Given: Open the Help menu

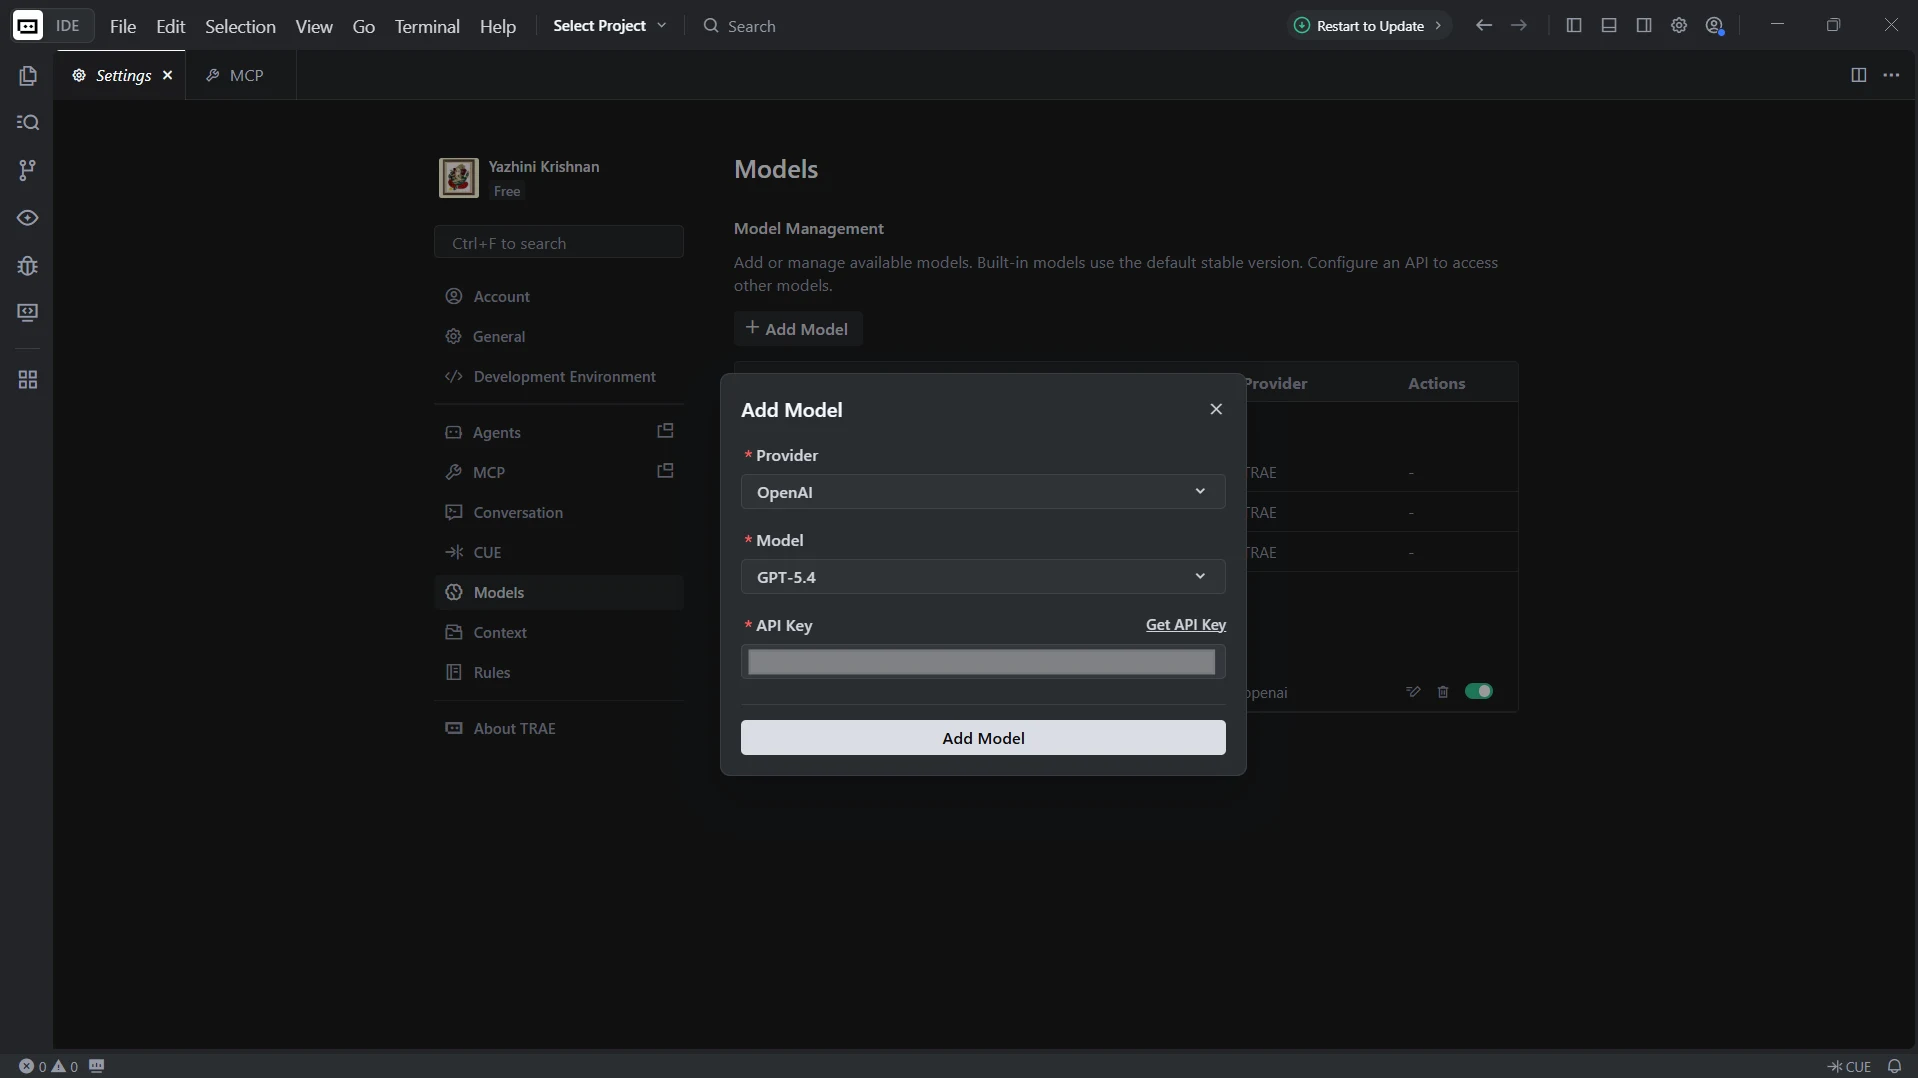Looking at the screenshot, I should coord(498,26).
